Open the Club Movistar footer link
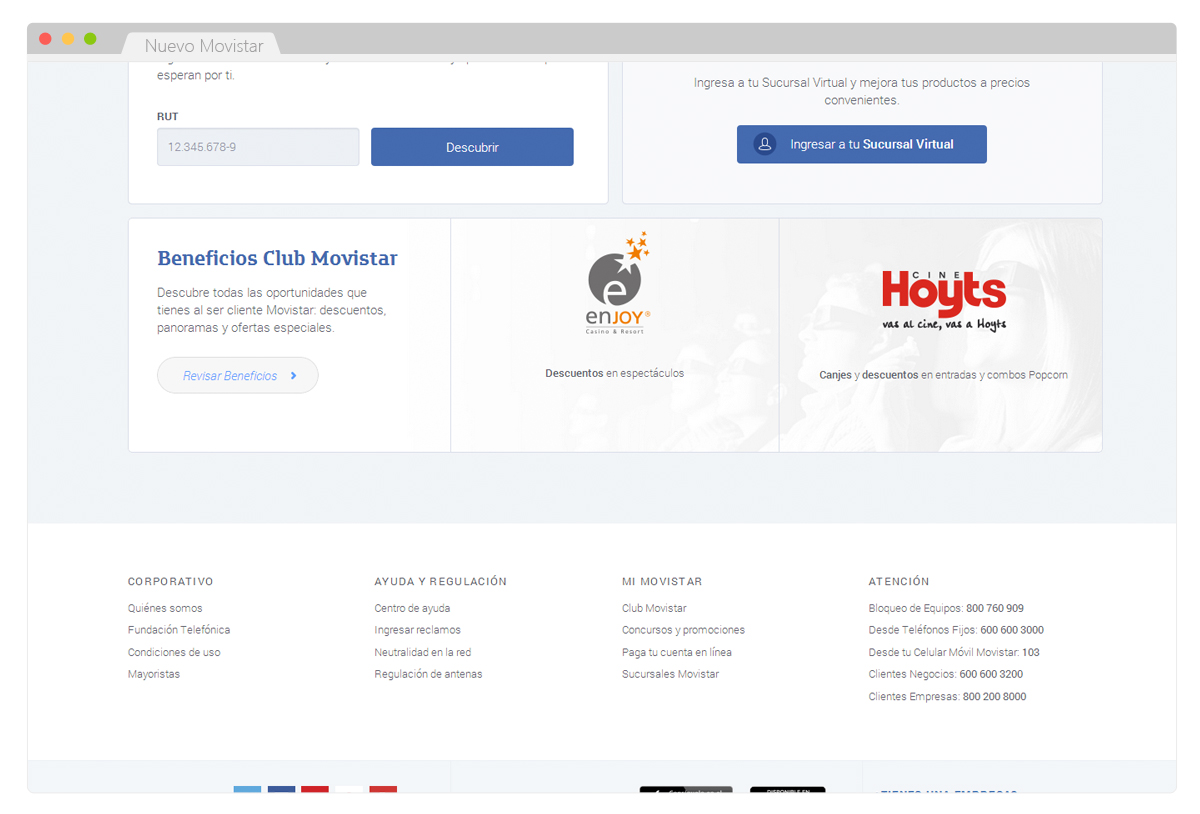The width and height of the screenshot is (1200, 814). pyautogui.click(x=654, y=608)
